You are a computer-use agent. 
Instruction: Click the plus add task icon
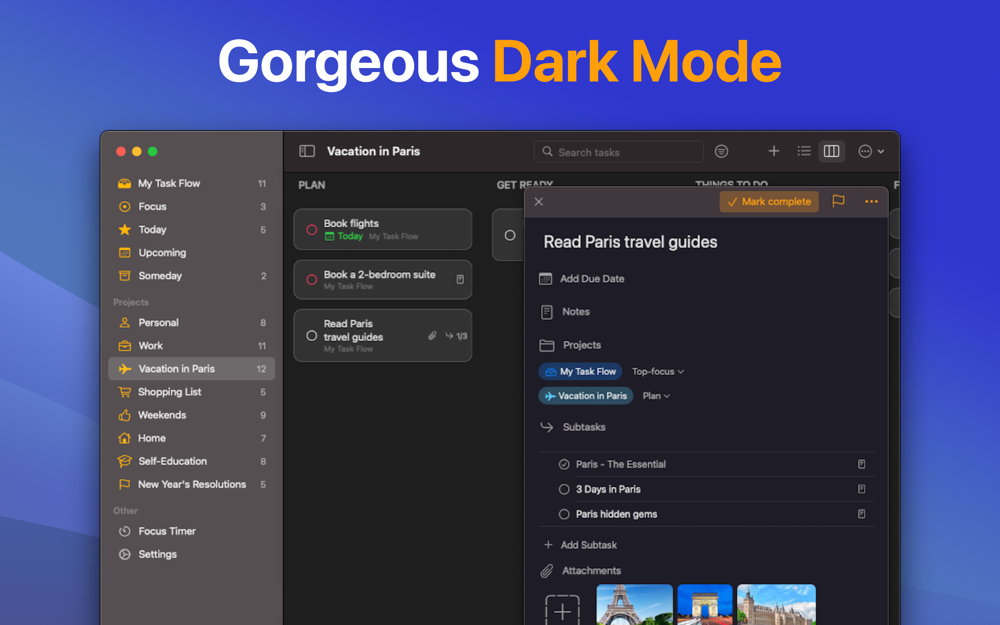774,151
